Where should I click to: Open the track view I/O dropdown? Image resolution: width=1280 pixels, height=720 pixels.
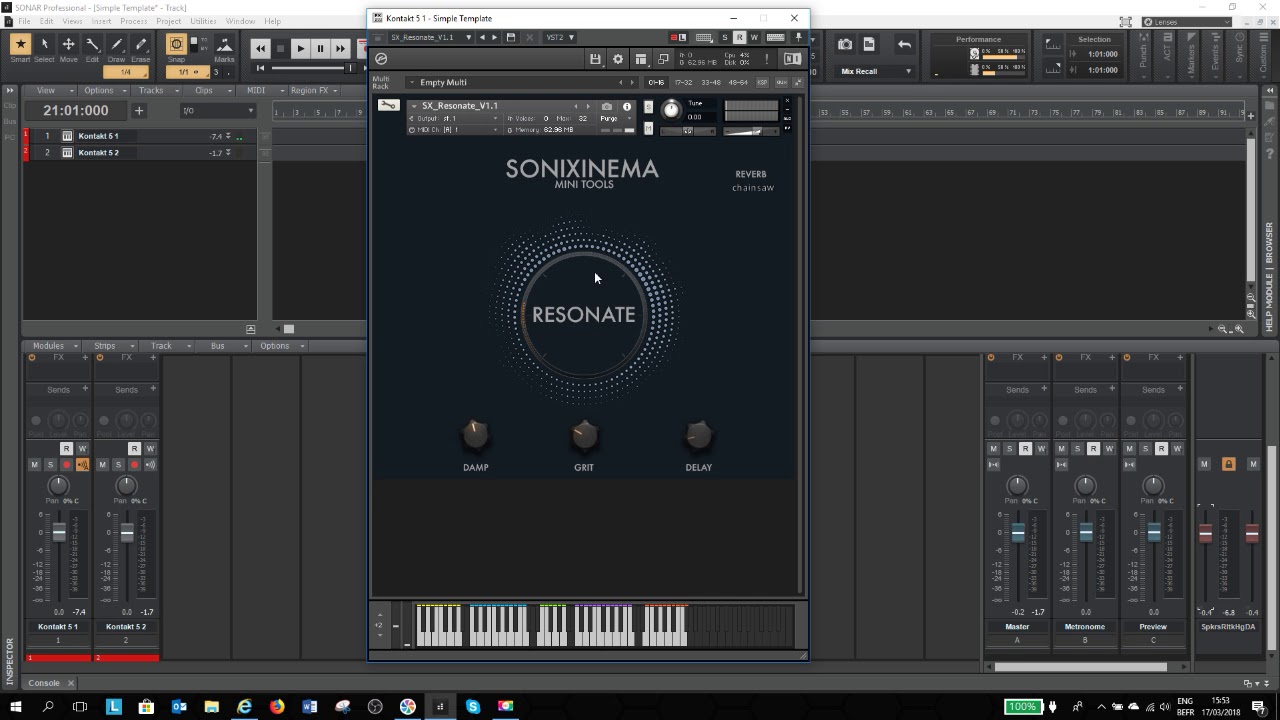tap(216, 110)
